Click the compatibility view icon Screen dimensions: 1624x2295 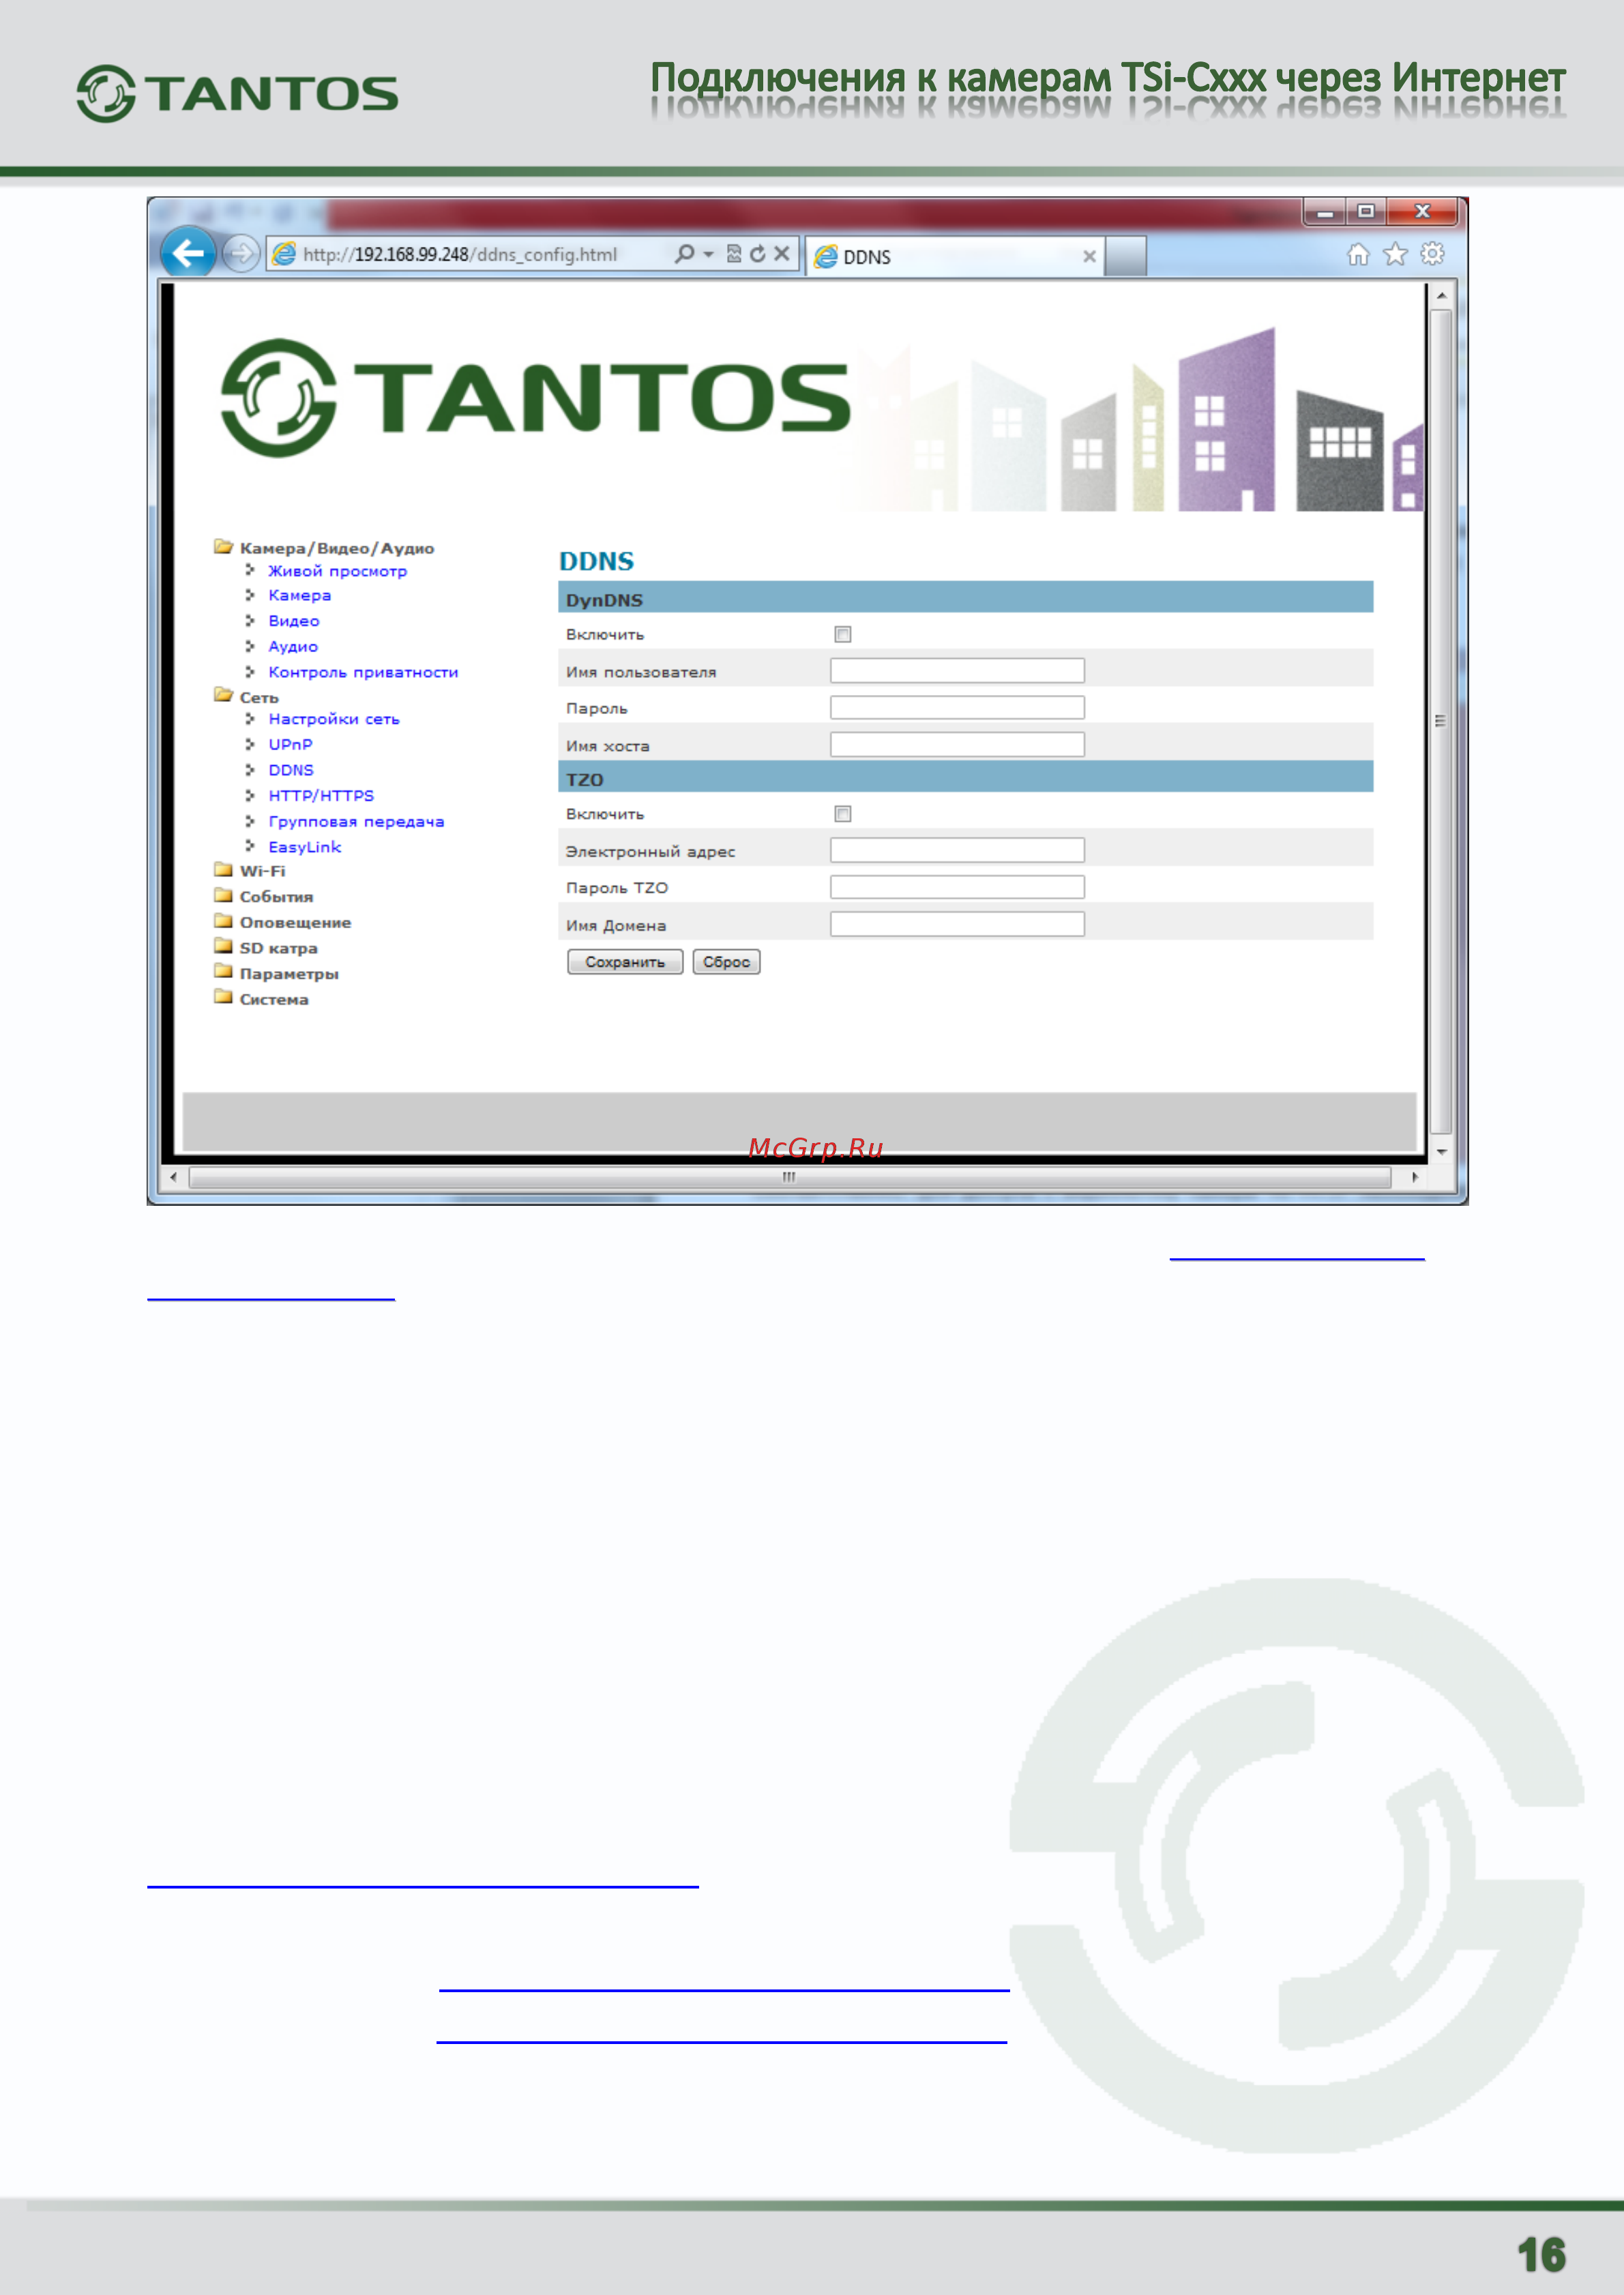pos(734,254)
